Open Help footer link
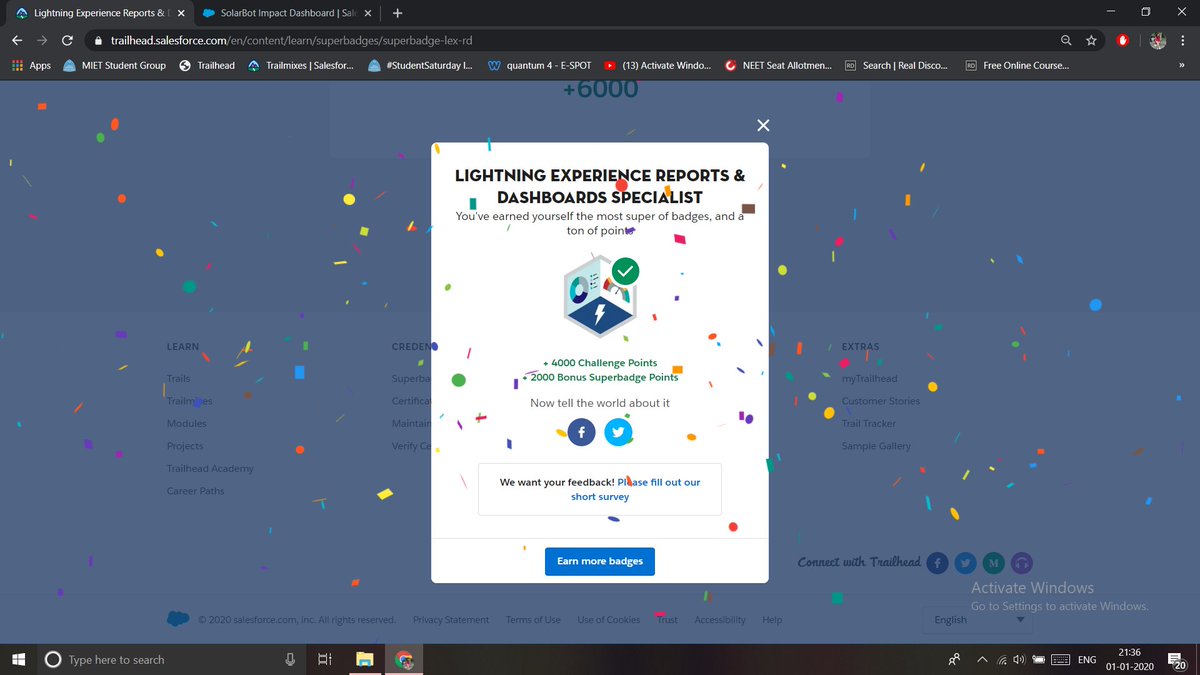 pos(772,620)
